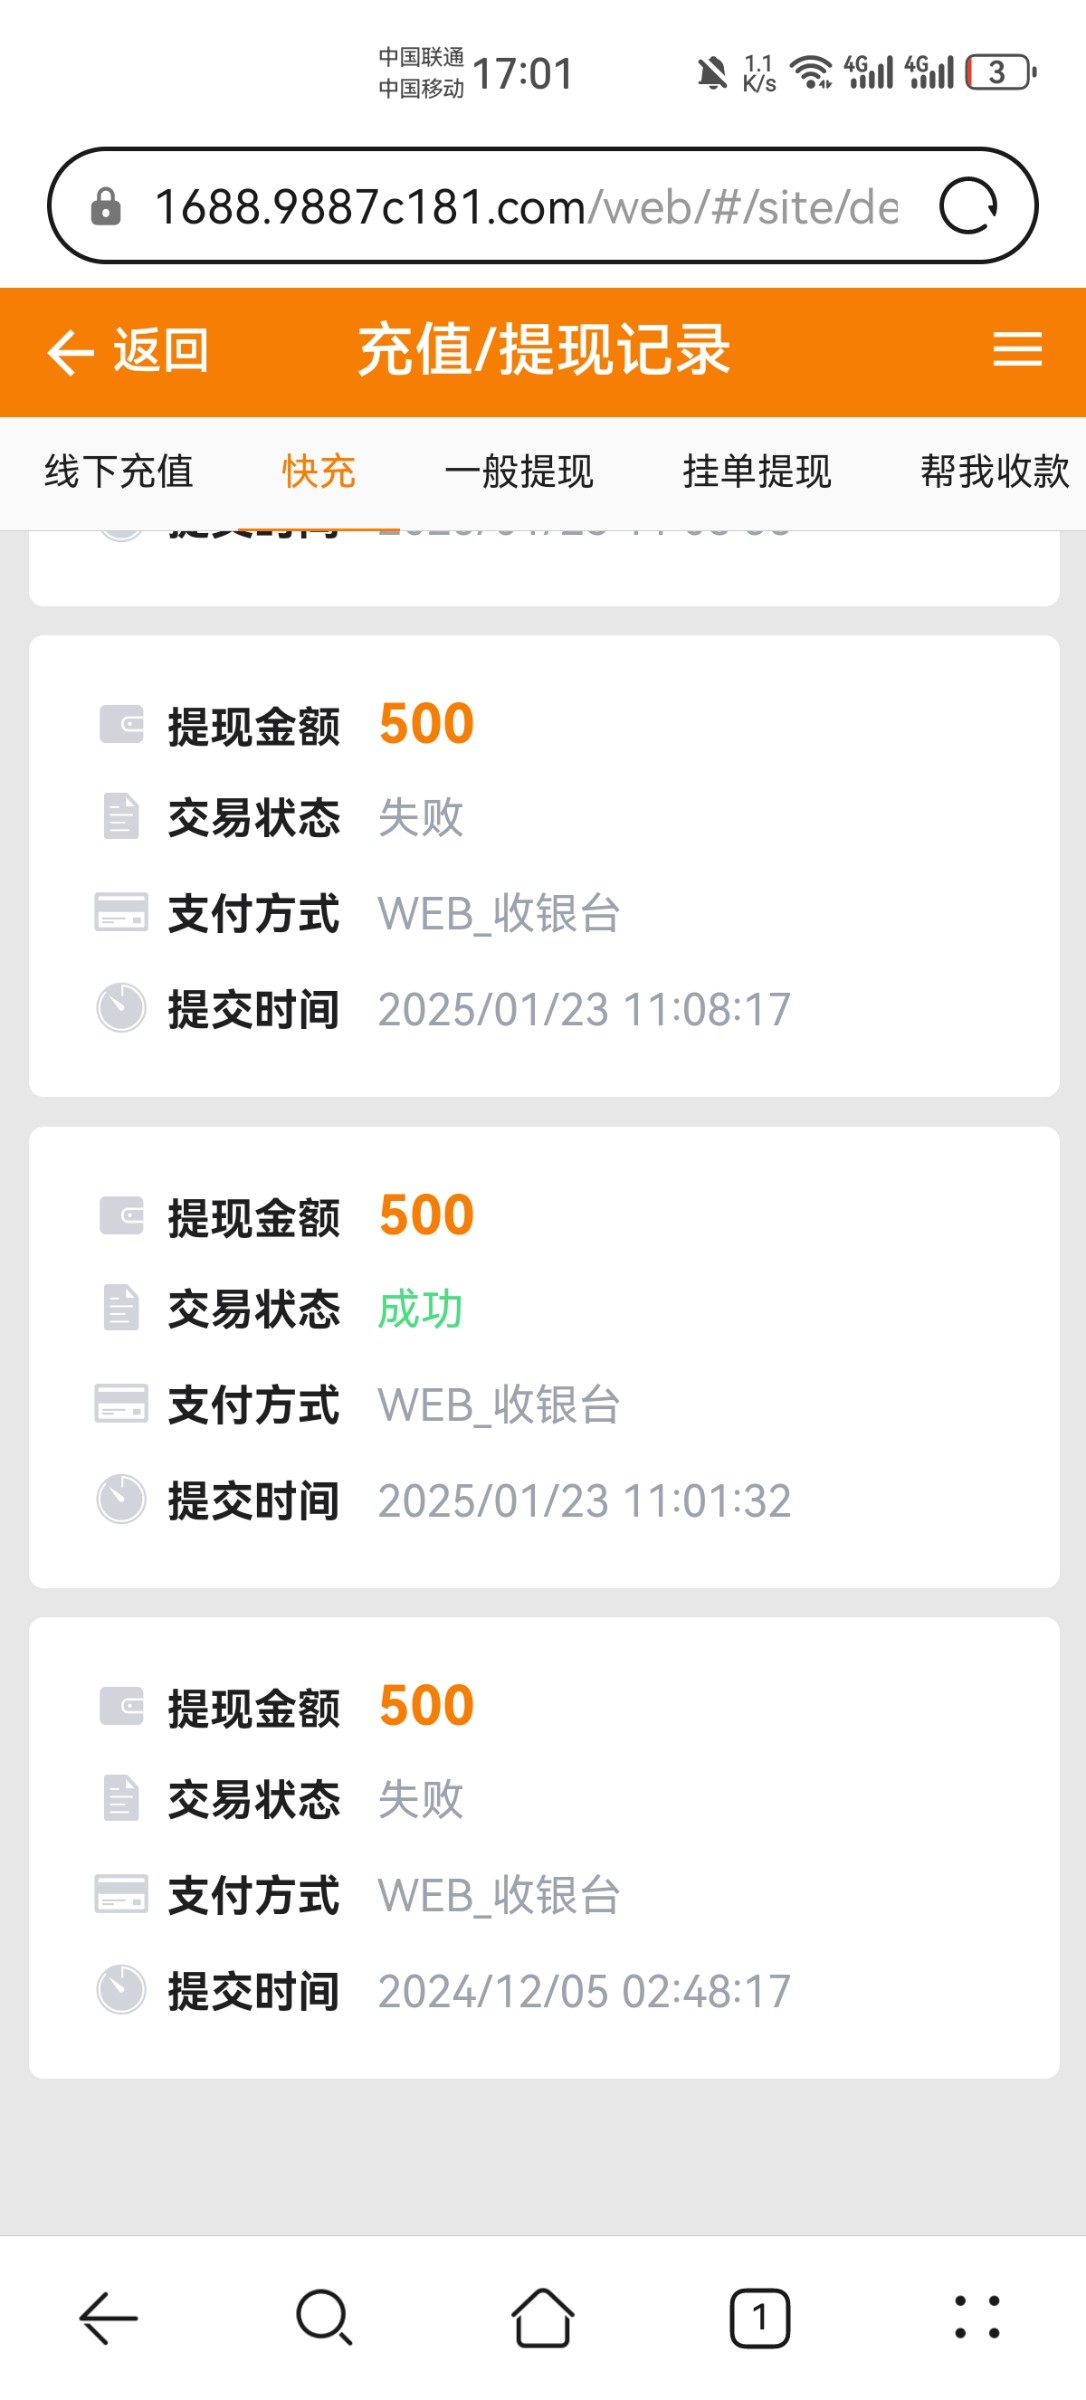
Task: Tap the URL address field
Action: pyautogui.click(x=525, y=207)
